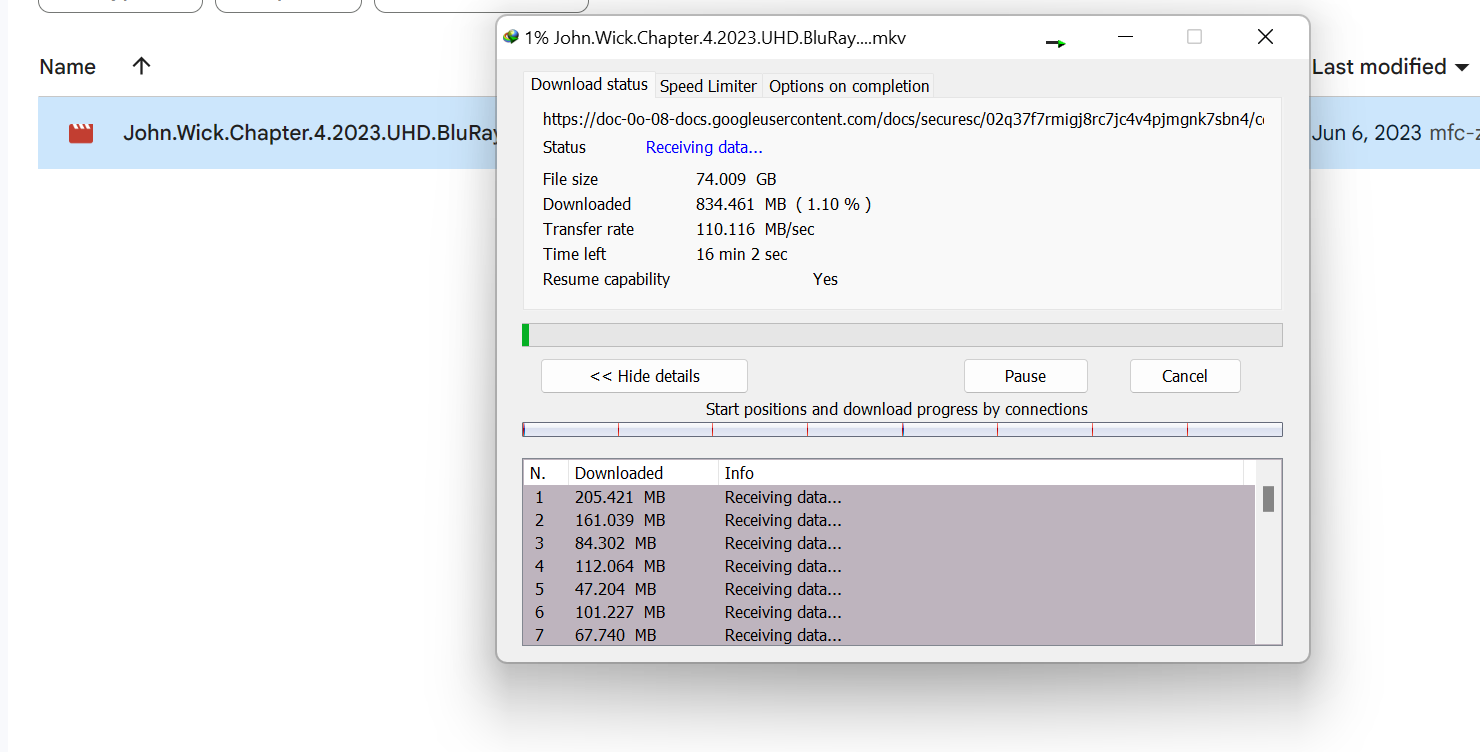Click the Jun 6, 2023 modified date

pyautogui.click(x=1367, y=133)
